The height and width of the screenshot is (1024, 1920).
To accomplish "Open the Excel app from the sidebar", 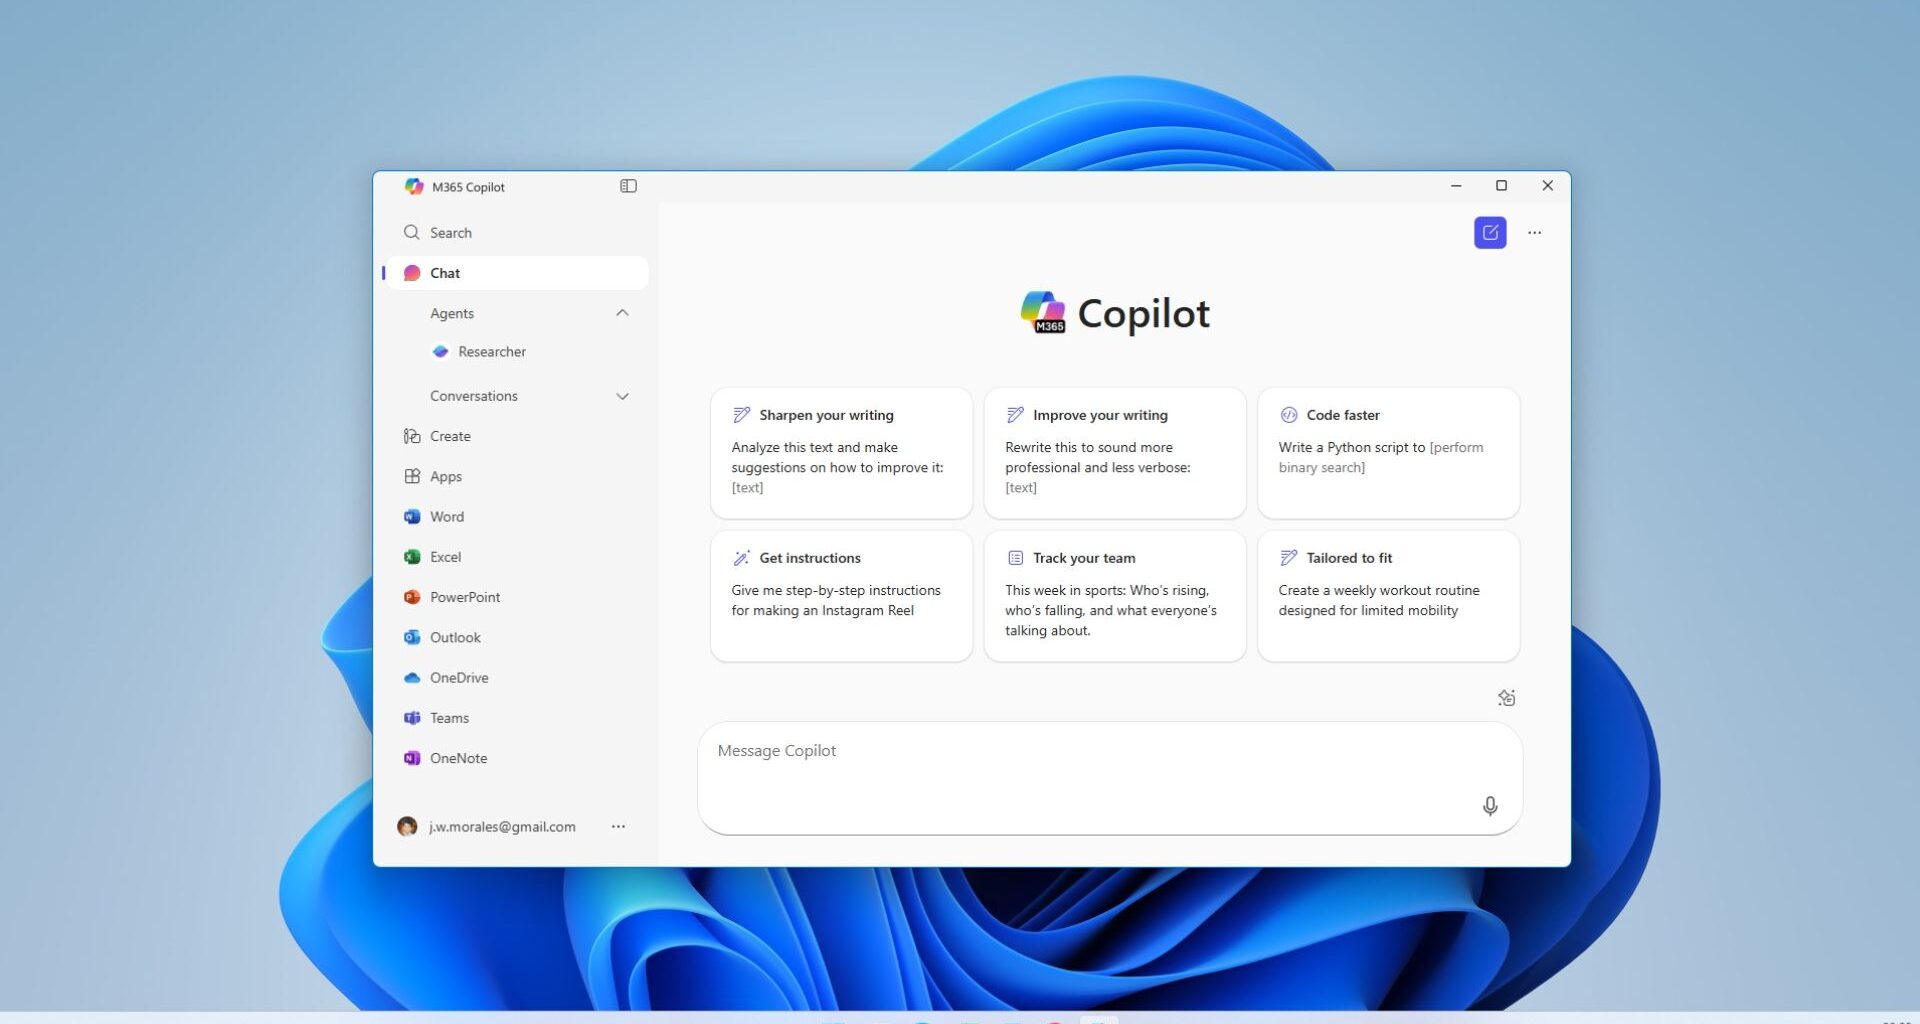I will coord(444,556).
